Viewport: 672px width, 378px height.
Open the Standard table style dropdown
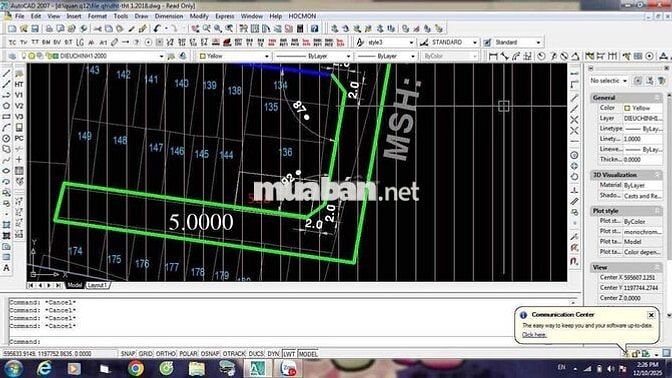tap(538, 42)
